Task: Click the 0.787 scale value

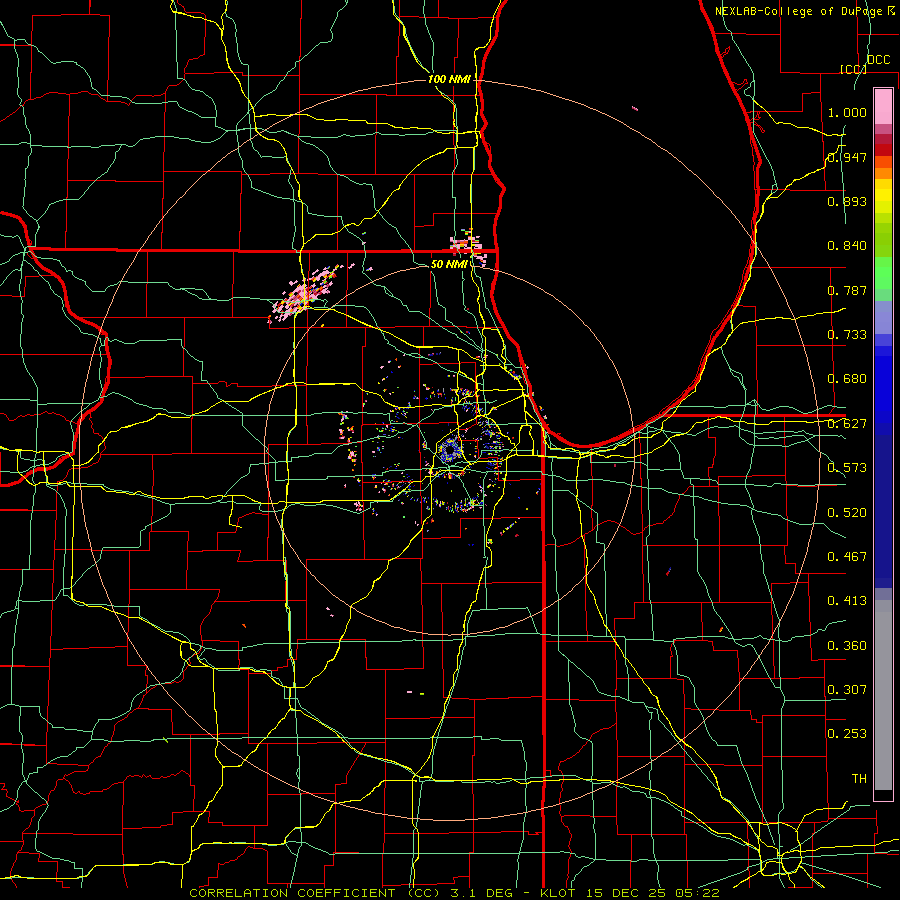Action: tap(847, 290)
